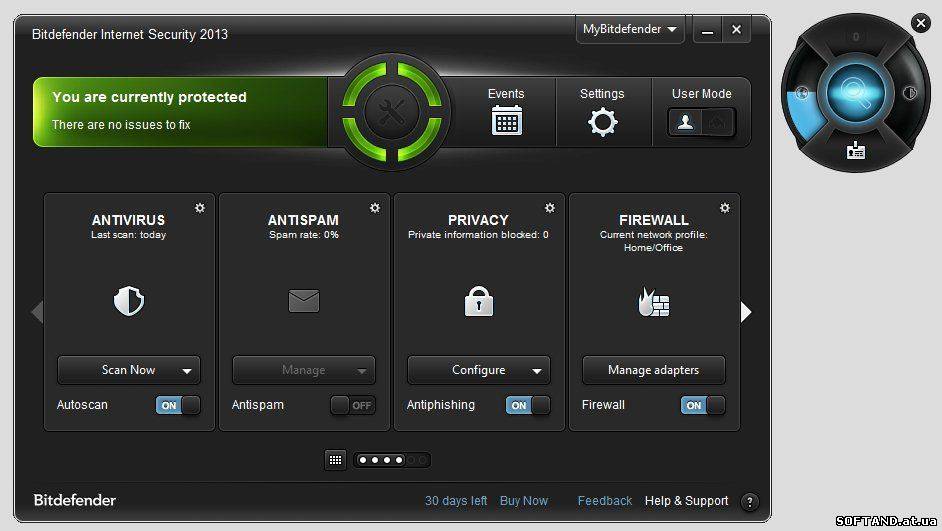
Task: Open help via the question mark icon
Action: 750,502
